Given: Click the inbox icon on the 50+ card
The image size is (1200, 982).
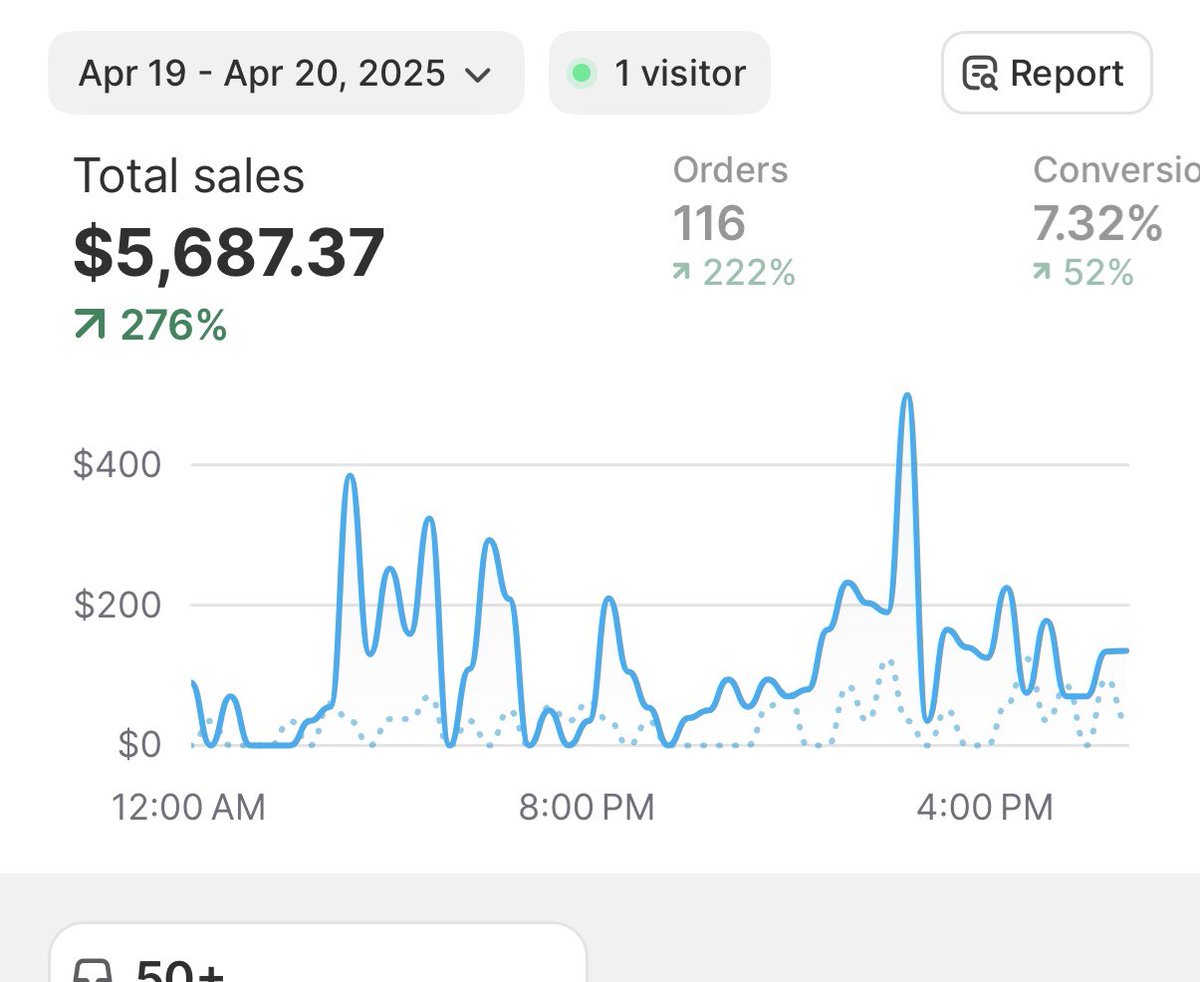Looking at the screenshot, I should point(94,972).
